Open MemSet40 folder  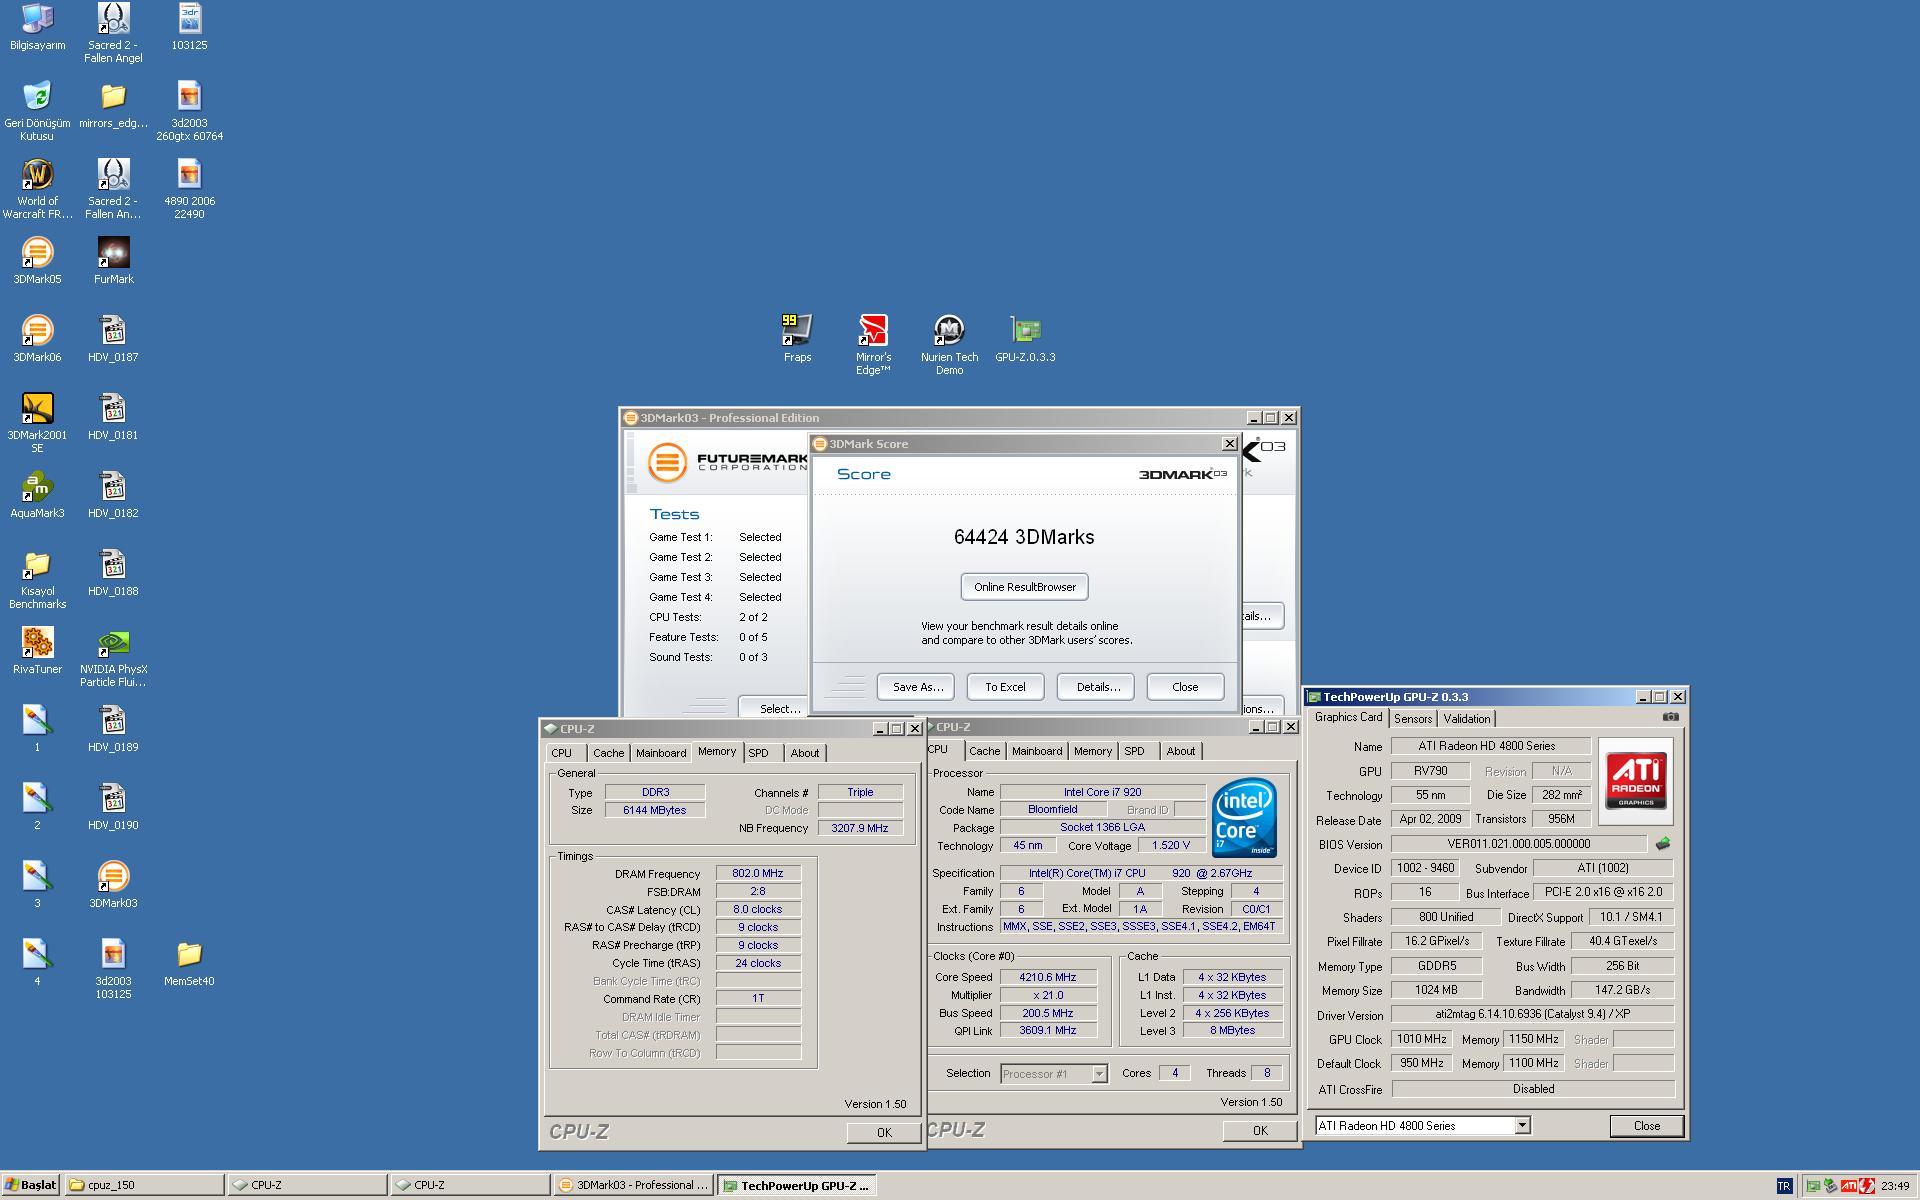pos(189,963)
